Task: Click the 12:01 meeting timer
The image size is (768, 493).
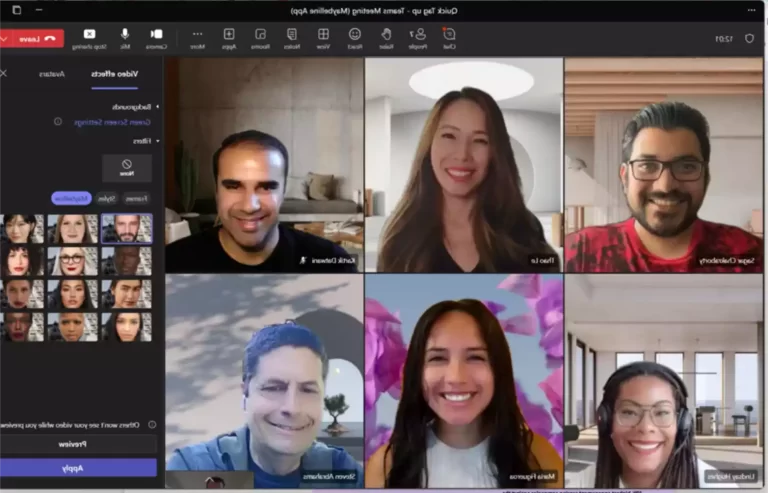Action: 724,39
